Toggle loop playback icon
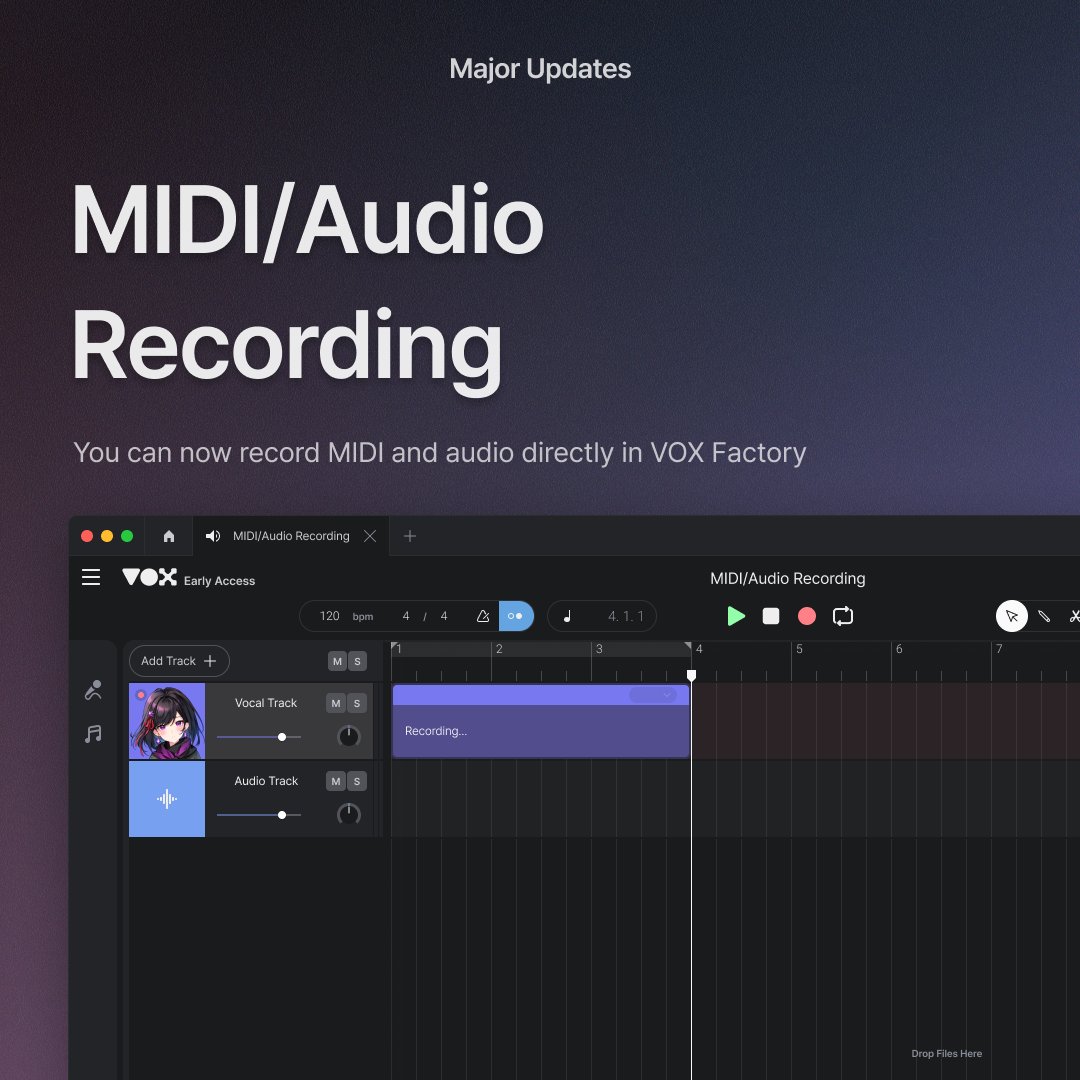This screenshot has width=1080, height=1080. [x=842, y=616]
